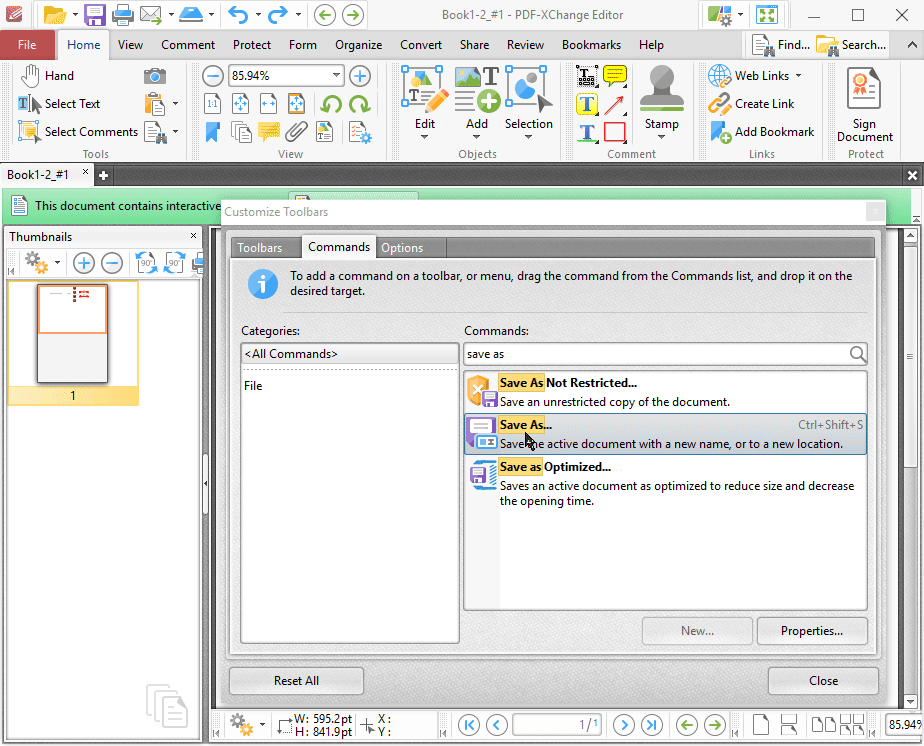Select the Select Comments tool
924x746 pixels.
[85, 131]
